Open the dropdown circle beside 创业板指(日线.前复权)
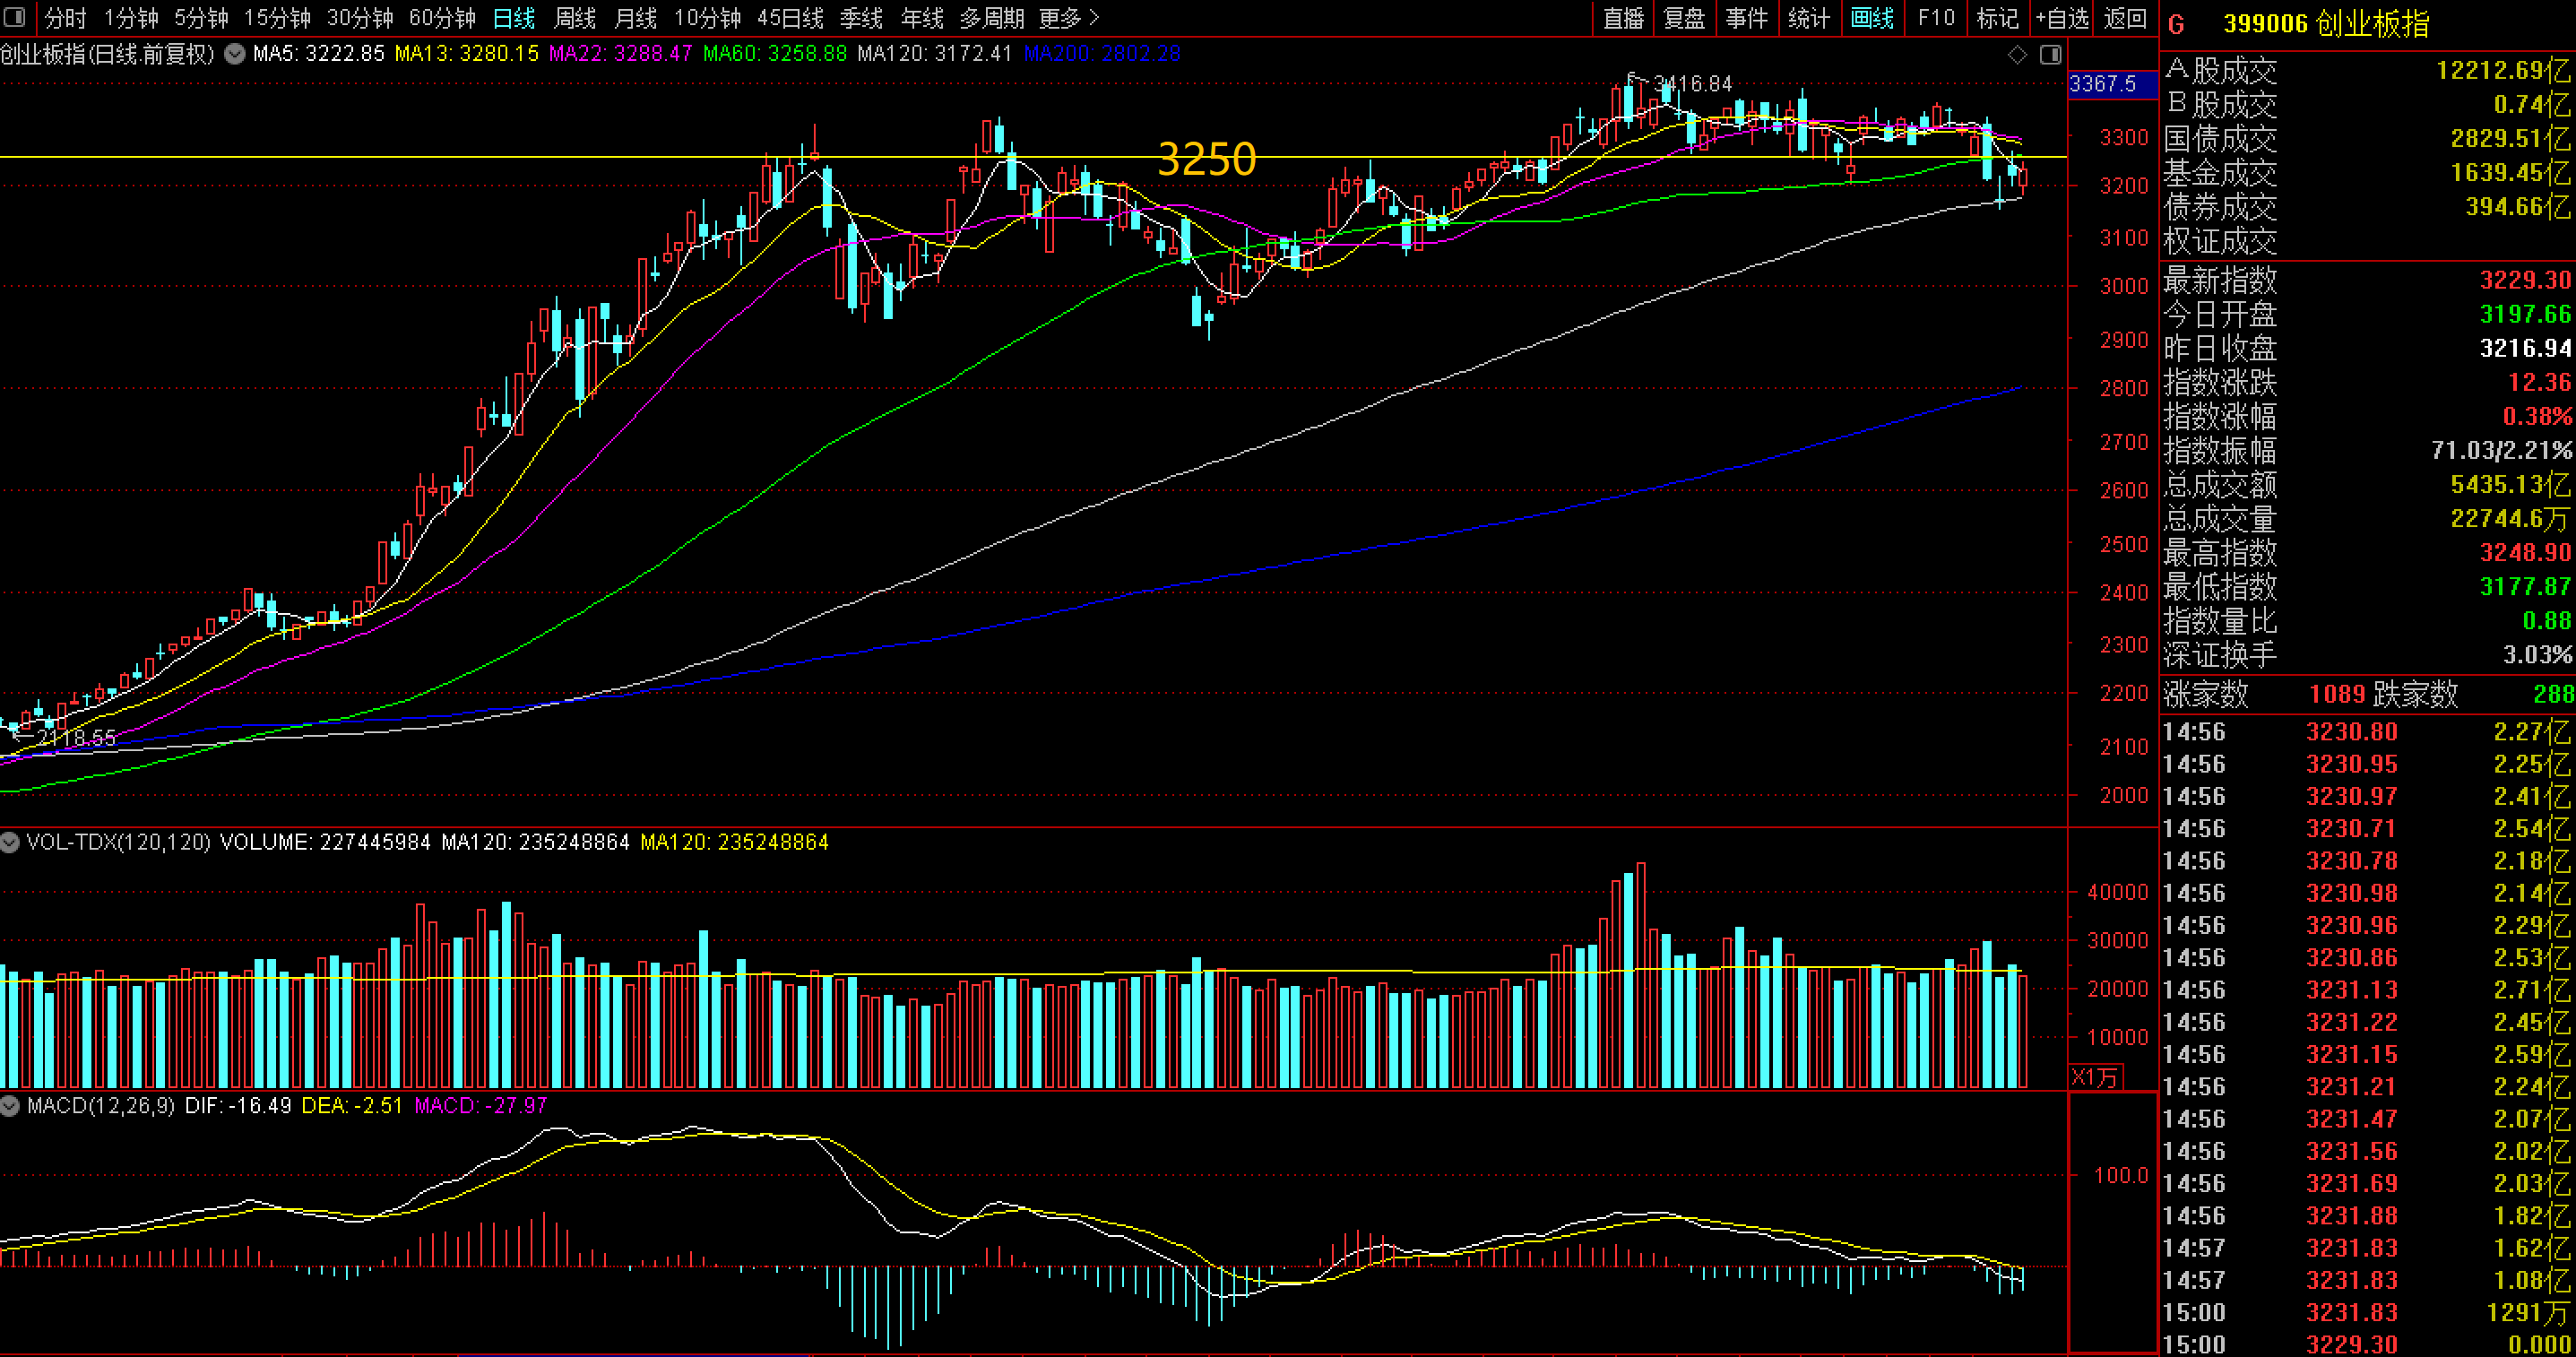Image resolution: width=2576 pixels, height=1357 pixels. coord(235,54)
